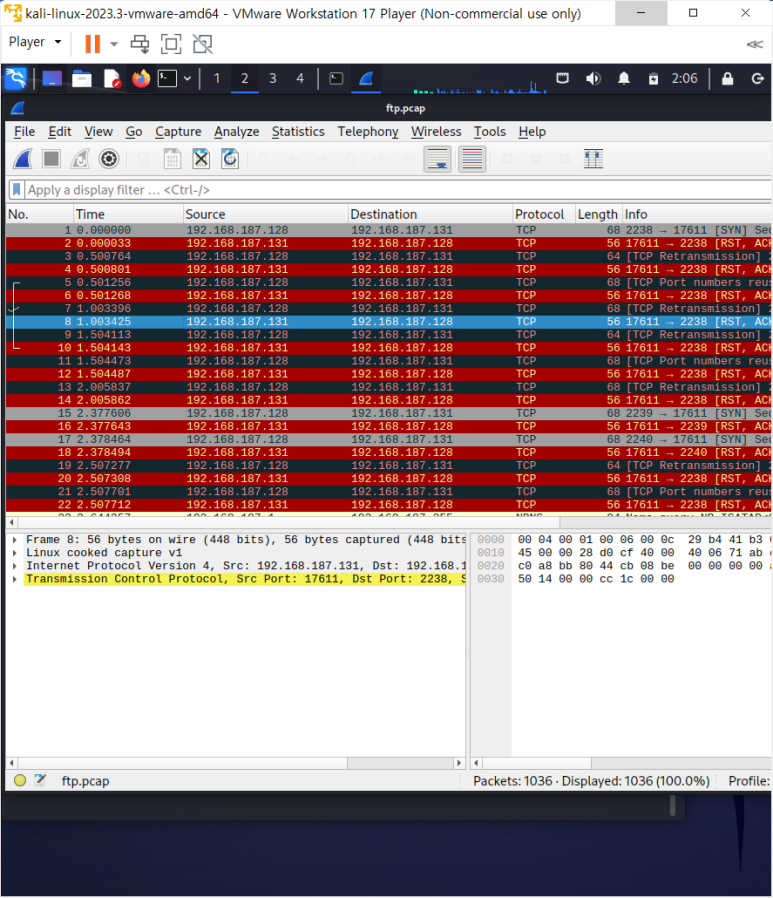Open VMware power options dropdown arrow

[x=114, y=44]
